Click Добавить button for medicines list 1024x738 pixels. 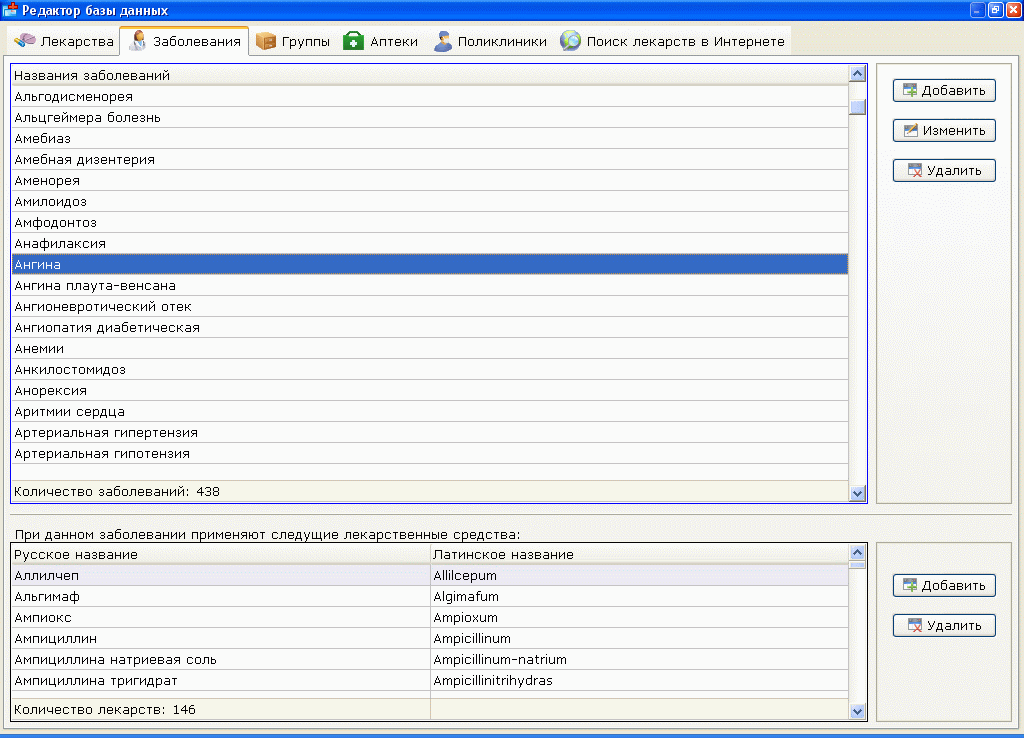[x=944, y=585]
